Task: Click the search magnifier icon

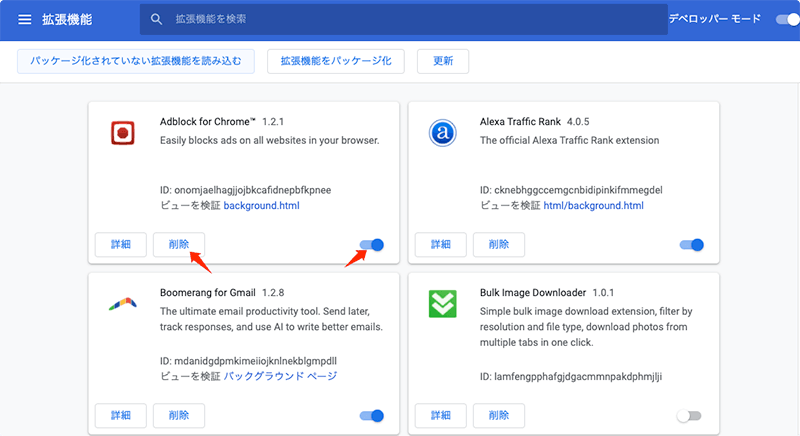Action: [156, 19]
